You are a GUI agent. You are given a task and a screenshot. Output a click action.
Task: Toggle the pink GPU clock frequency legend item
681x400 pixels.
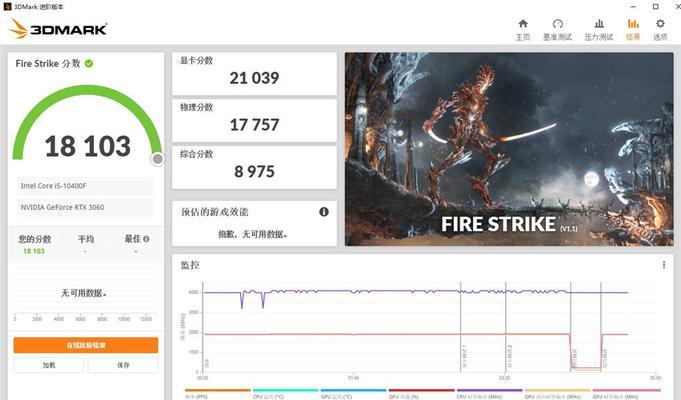(x=626, y=393)
